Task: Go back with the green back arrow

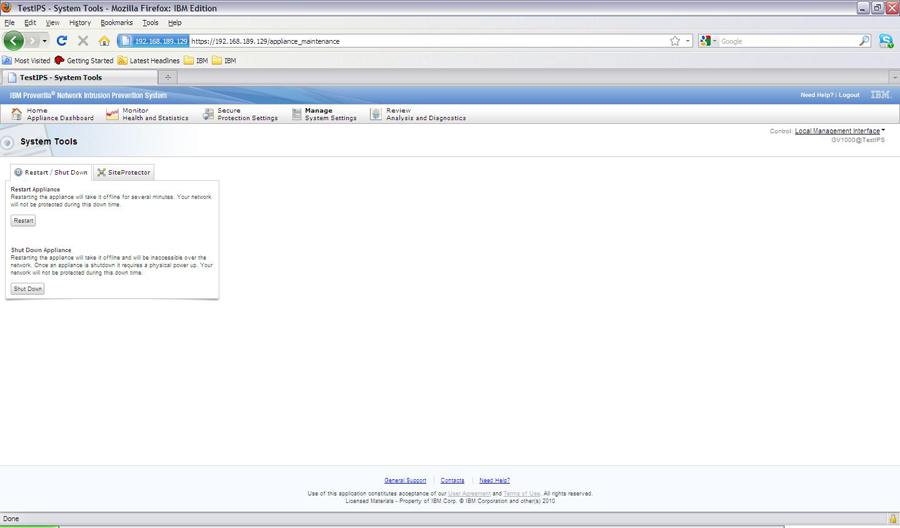Action: (13, 41)
